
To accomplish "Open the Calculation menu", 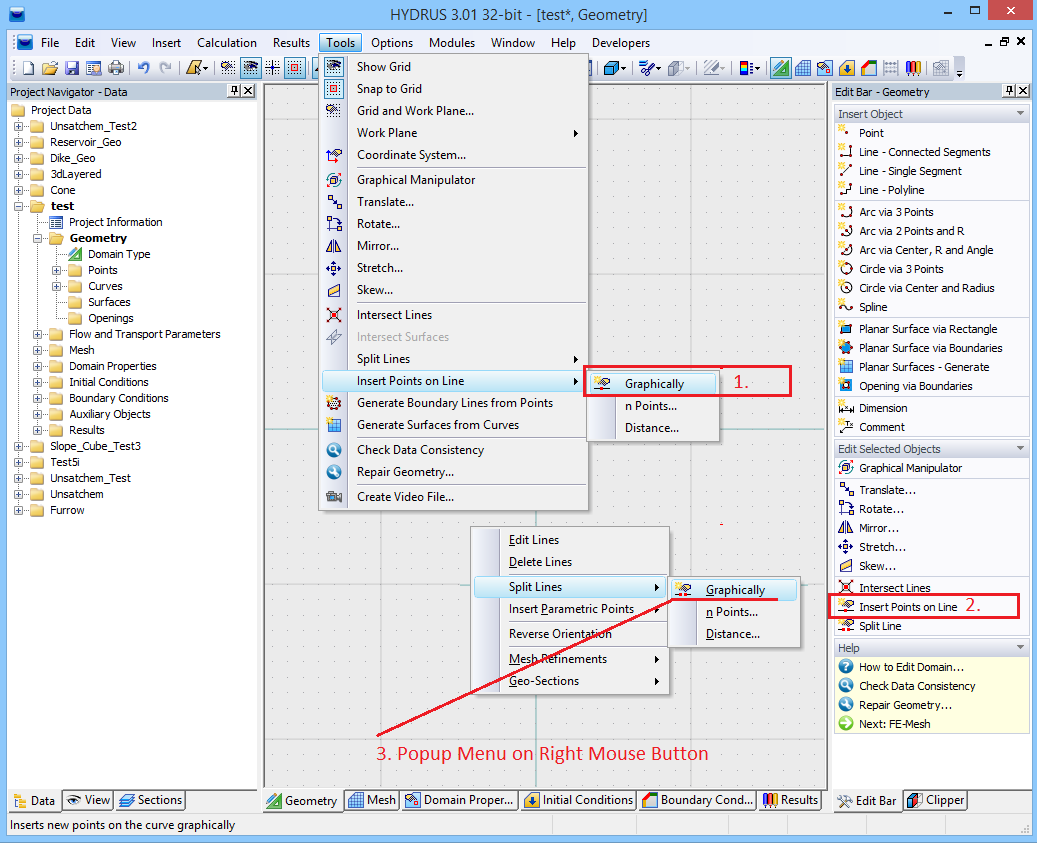I will 227,43.
